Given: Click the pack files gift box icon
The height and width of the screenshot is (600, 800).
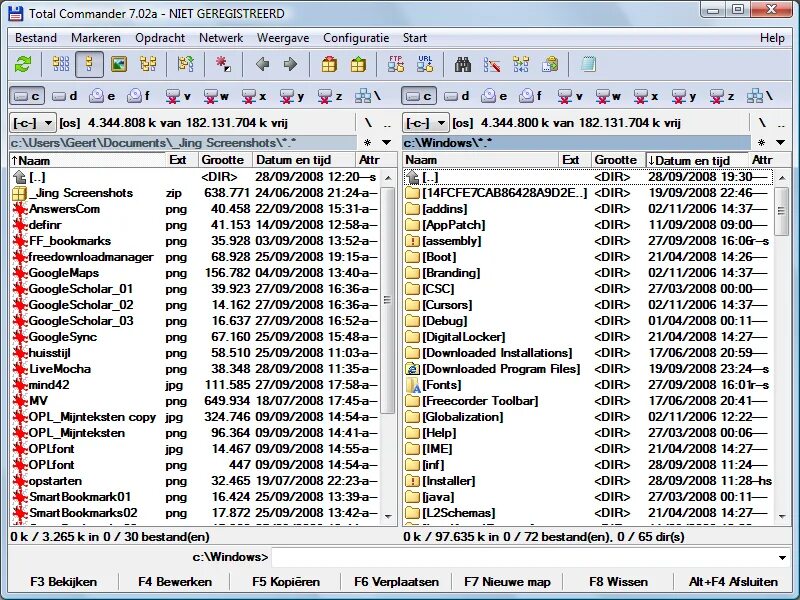Looking at the screenshot, I should click(x=329, y=64).
